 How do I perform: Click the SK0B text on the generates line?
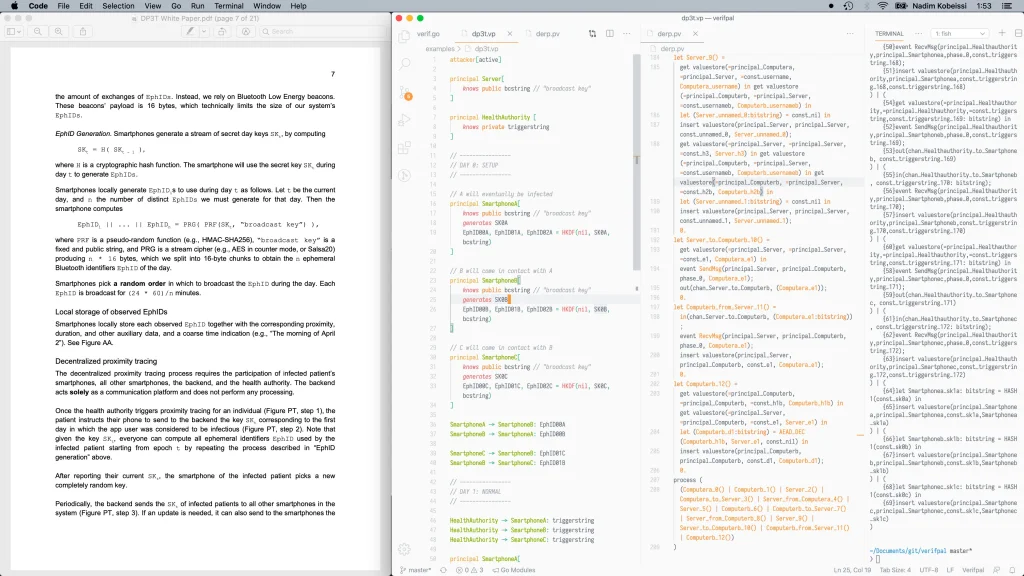click(x=502, y=300)
